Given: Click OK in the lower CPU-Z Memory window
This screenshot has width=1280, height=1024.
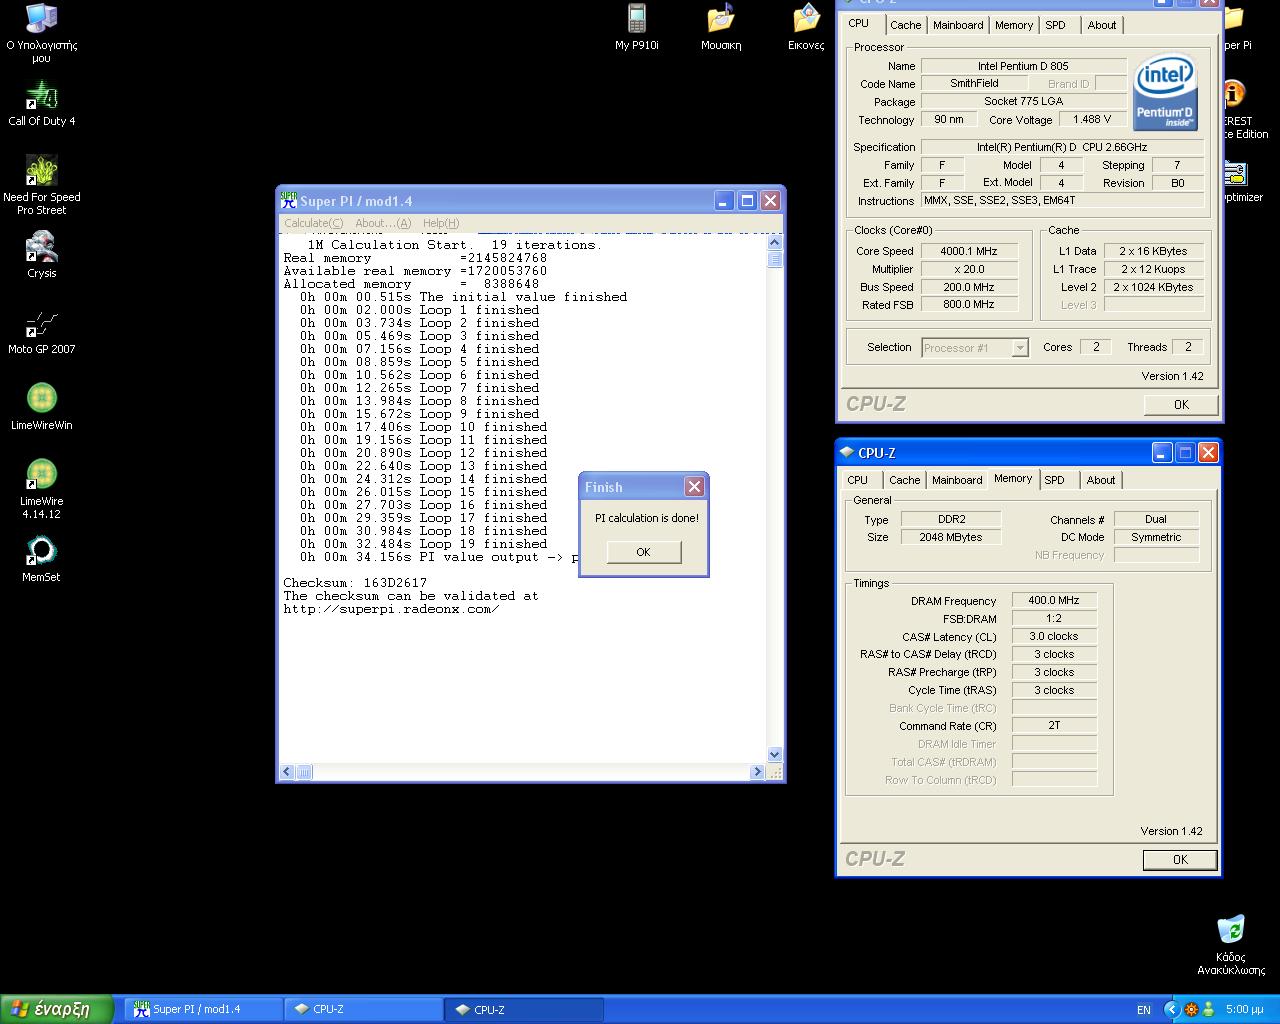Looking at the screenshot, I should coord(1180,859).
